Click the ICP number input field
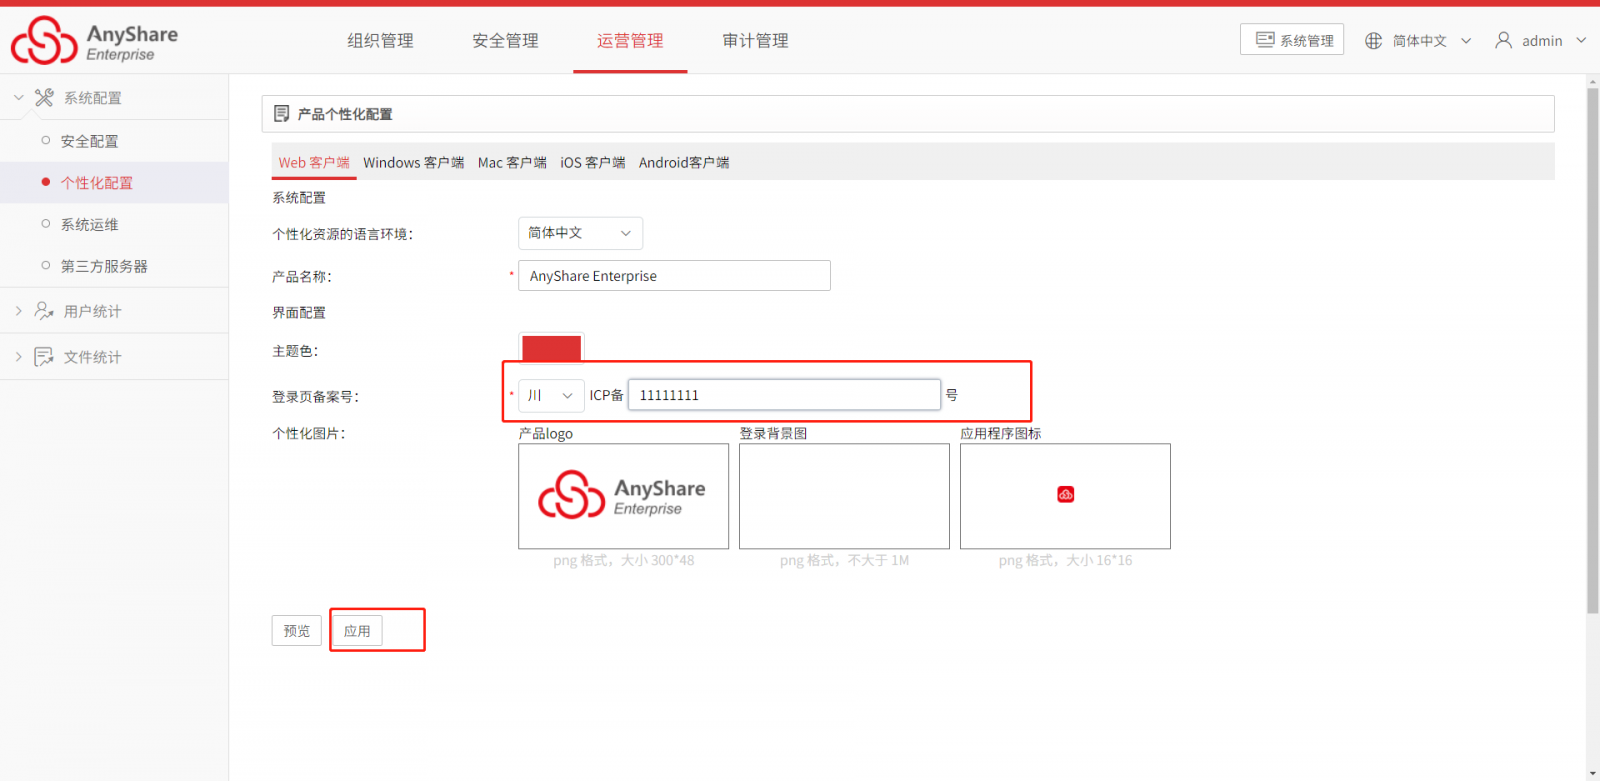Viewport: 1600px width, 781px height. [x=784, y=395]
